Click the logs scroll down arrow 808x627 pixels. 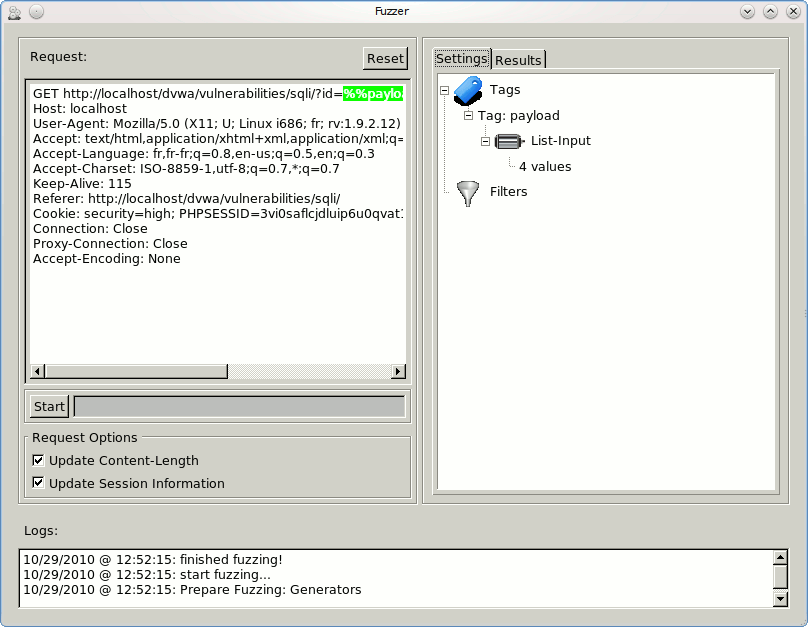click(781, 598)
